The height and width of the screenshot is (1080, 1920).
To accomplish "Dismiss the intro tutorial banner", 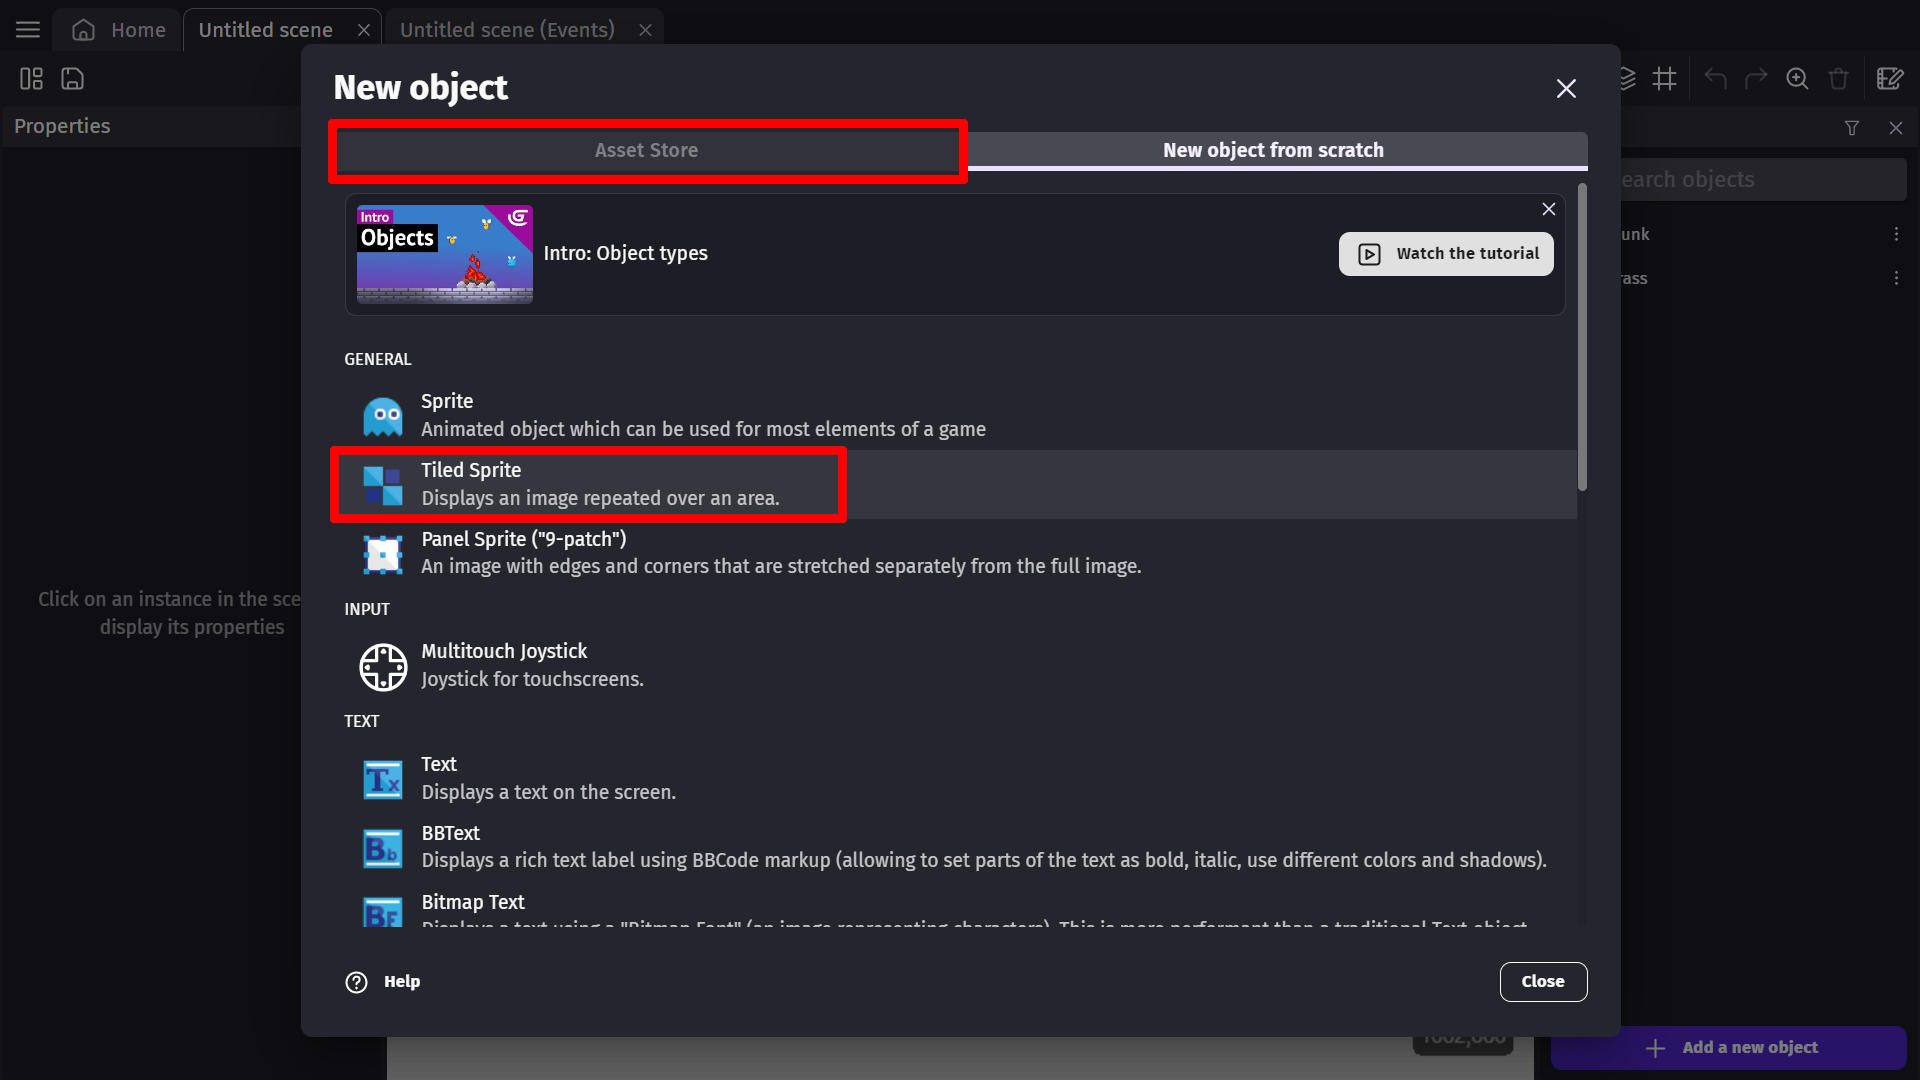I will click(1549, 210).
